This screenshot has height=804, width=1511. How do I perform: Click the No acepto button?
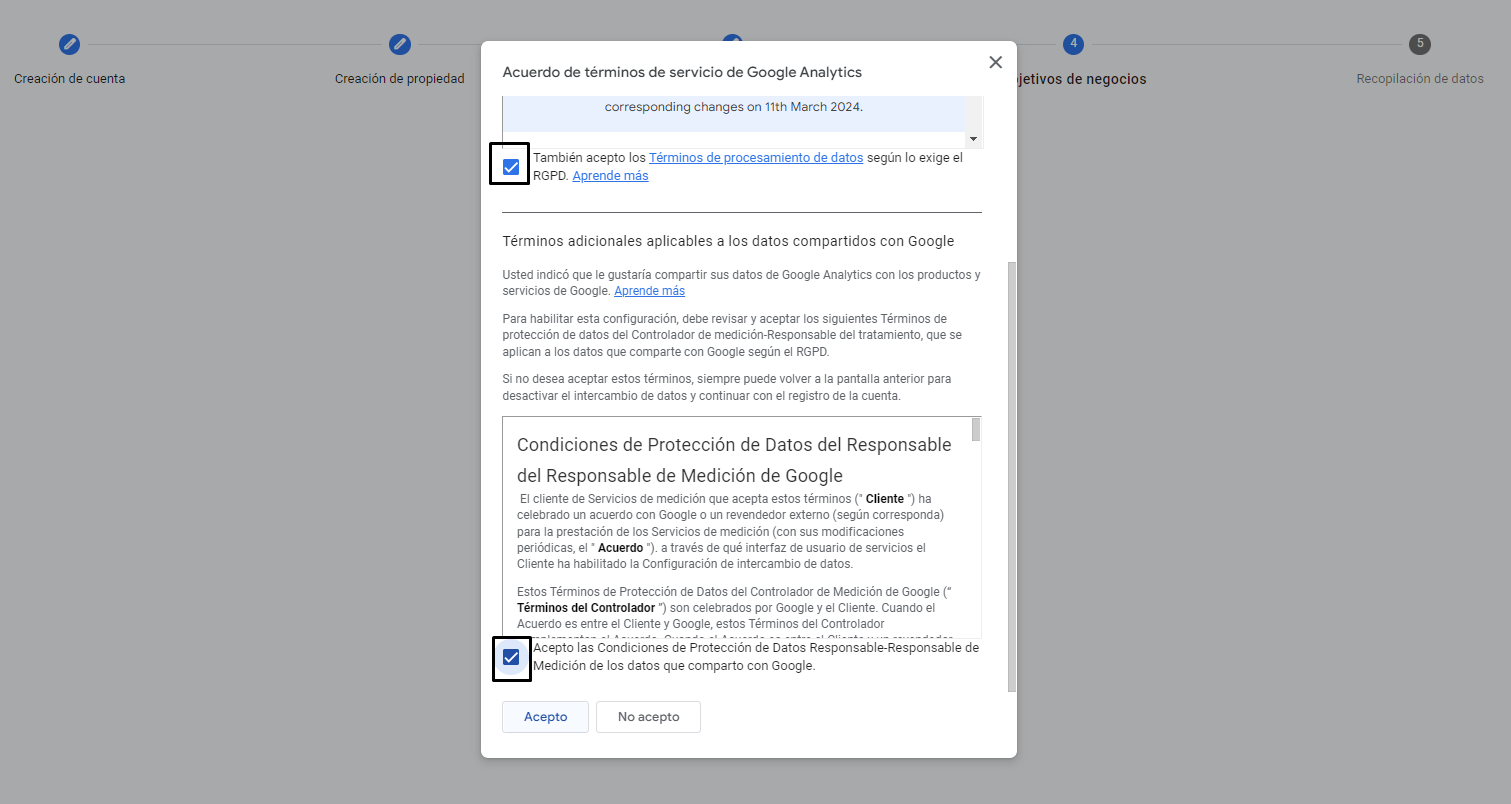[648, 717]
